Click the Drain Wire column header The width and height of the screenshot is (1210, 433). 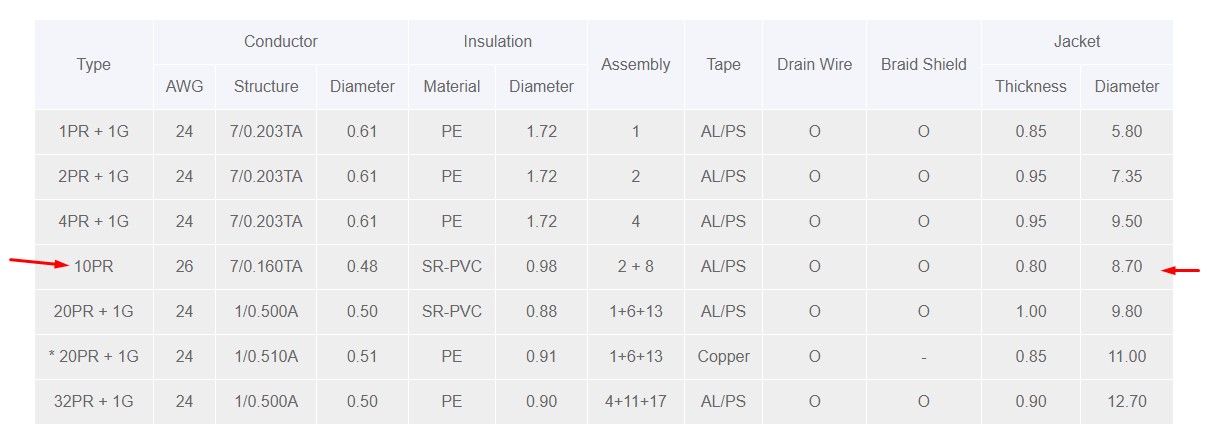pos(814,64)
